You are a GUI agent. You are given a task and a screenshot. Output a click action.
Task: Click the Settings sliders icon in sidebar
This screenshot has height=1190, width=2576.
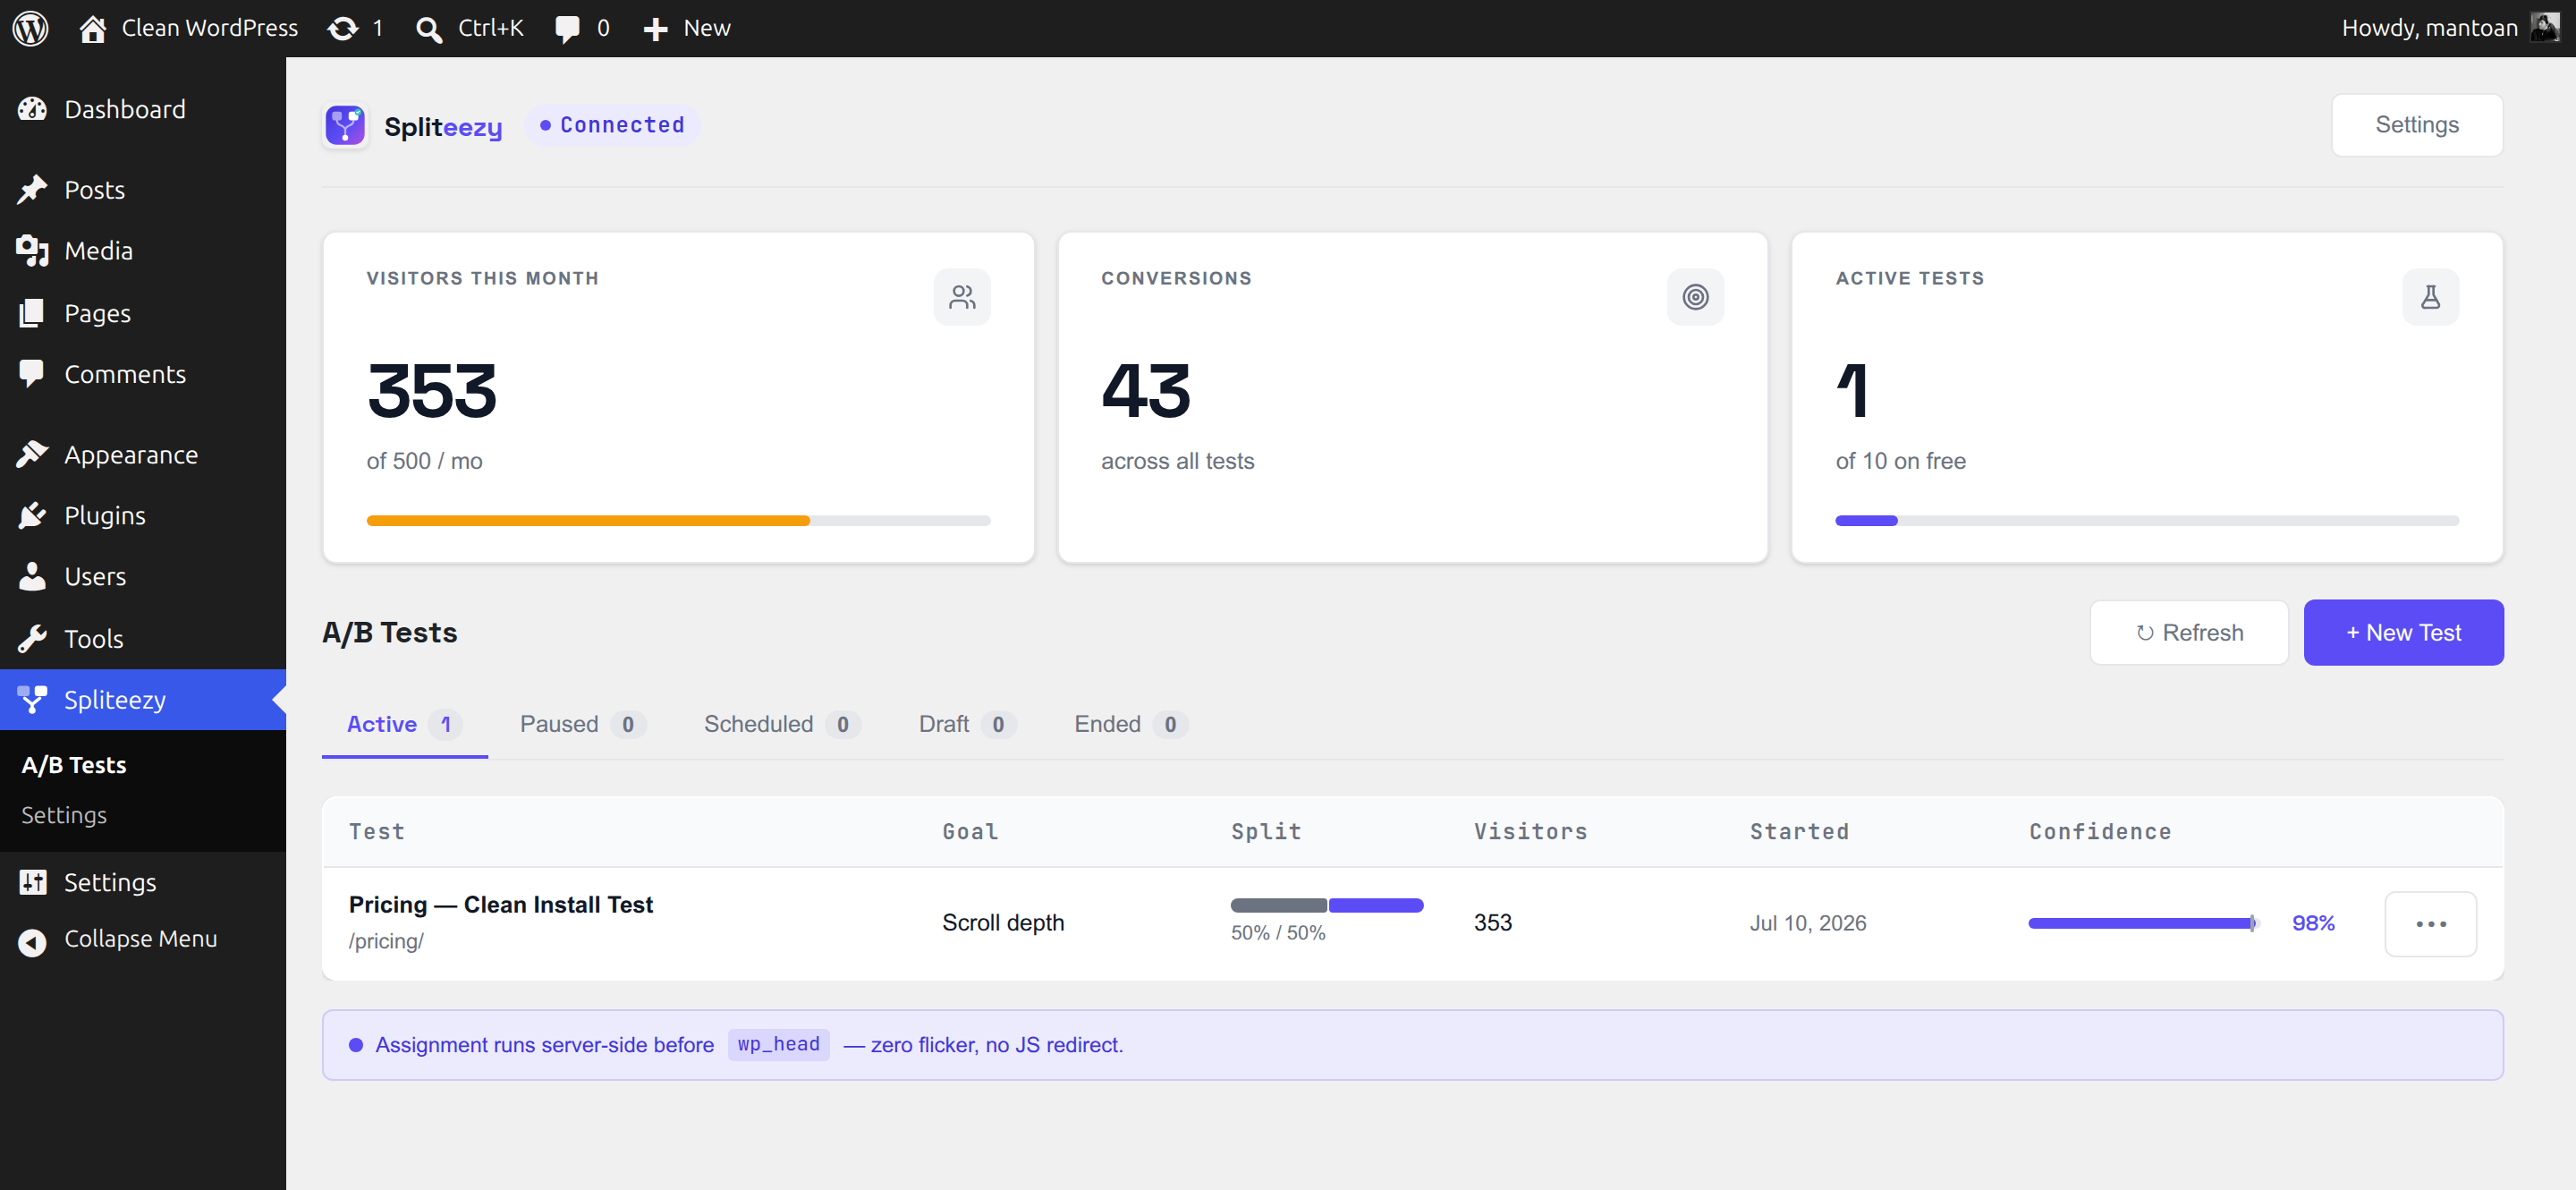coord(32,881)
